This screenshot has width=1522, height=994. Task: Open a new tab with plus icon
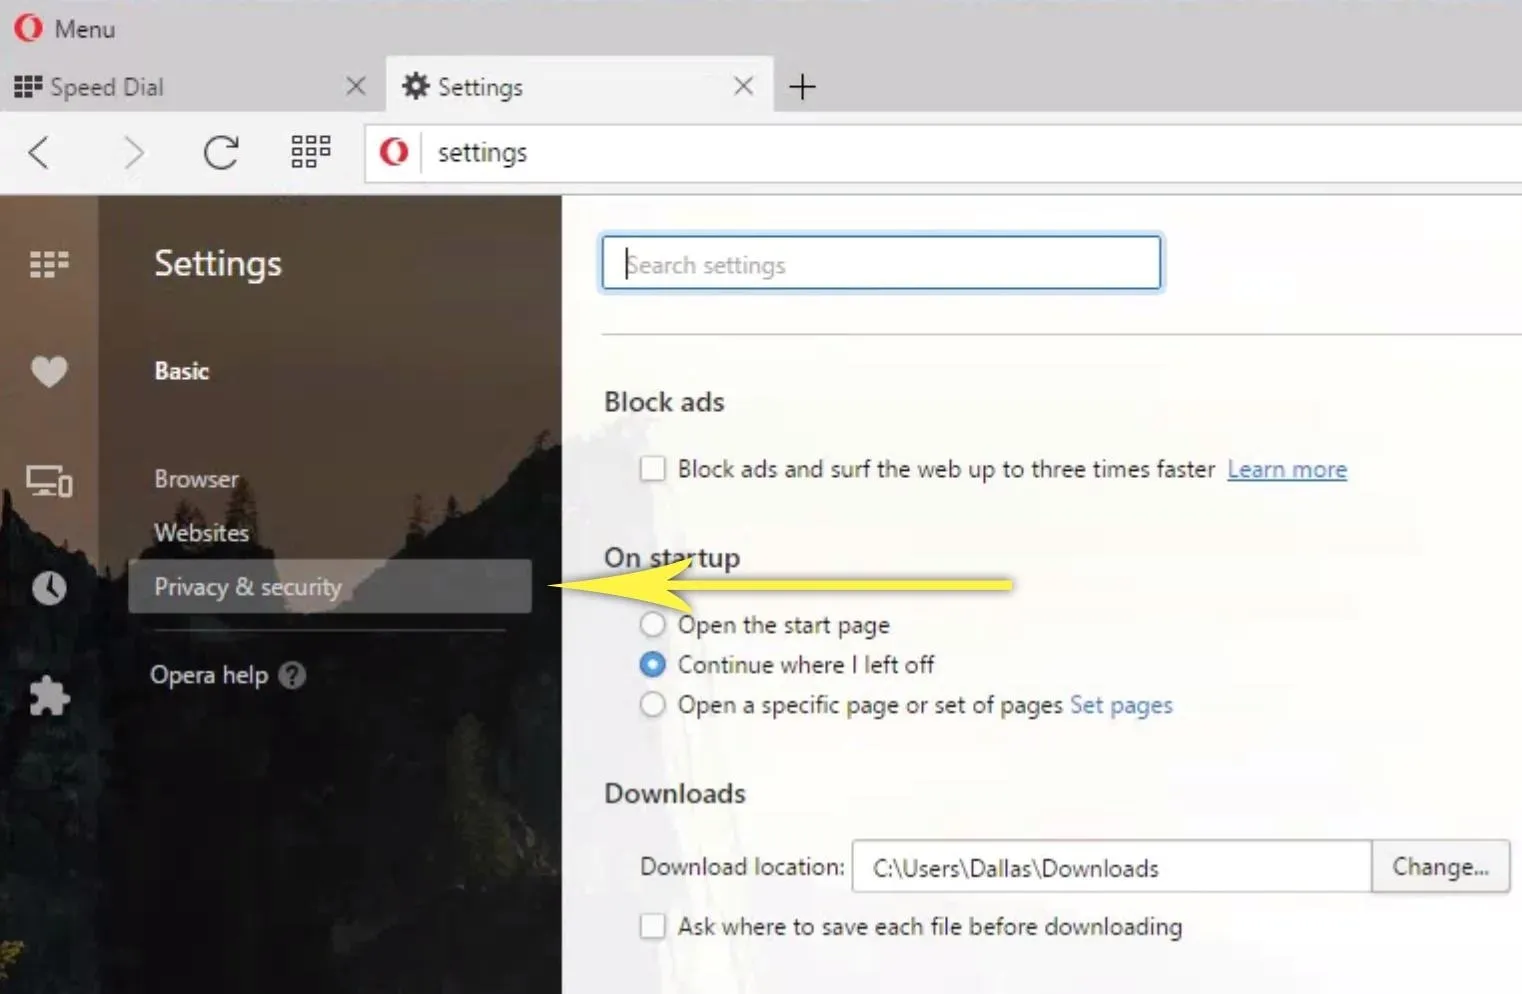click(x=802, y=87)
